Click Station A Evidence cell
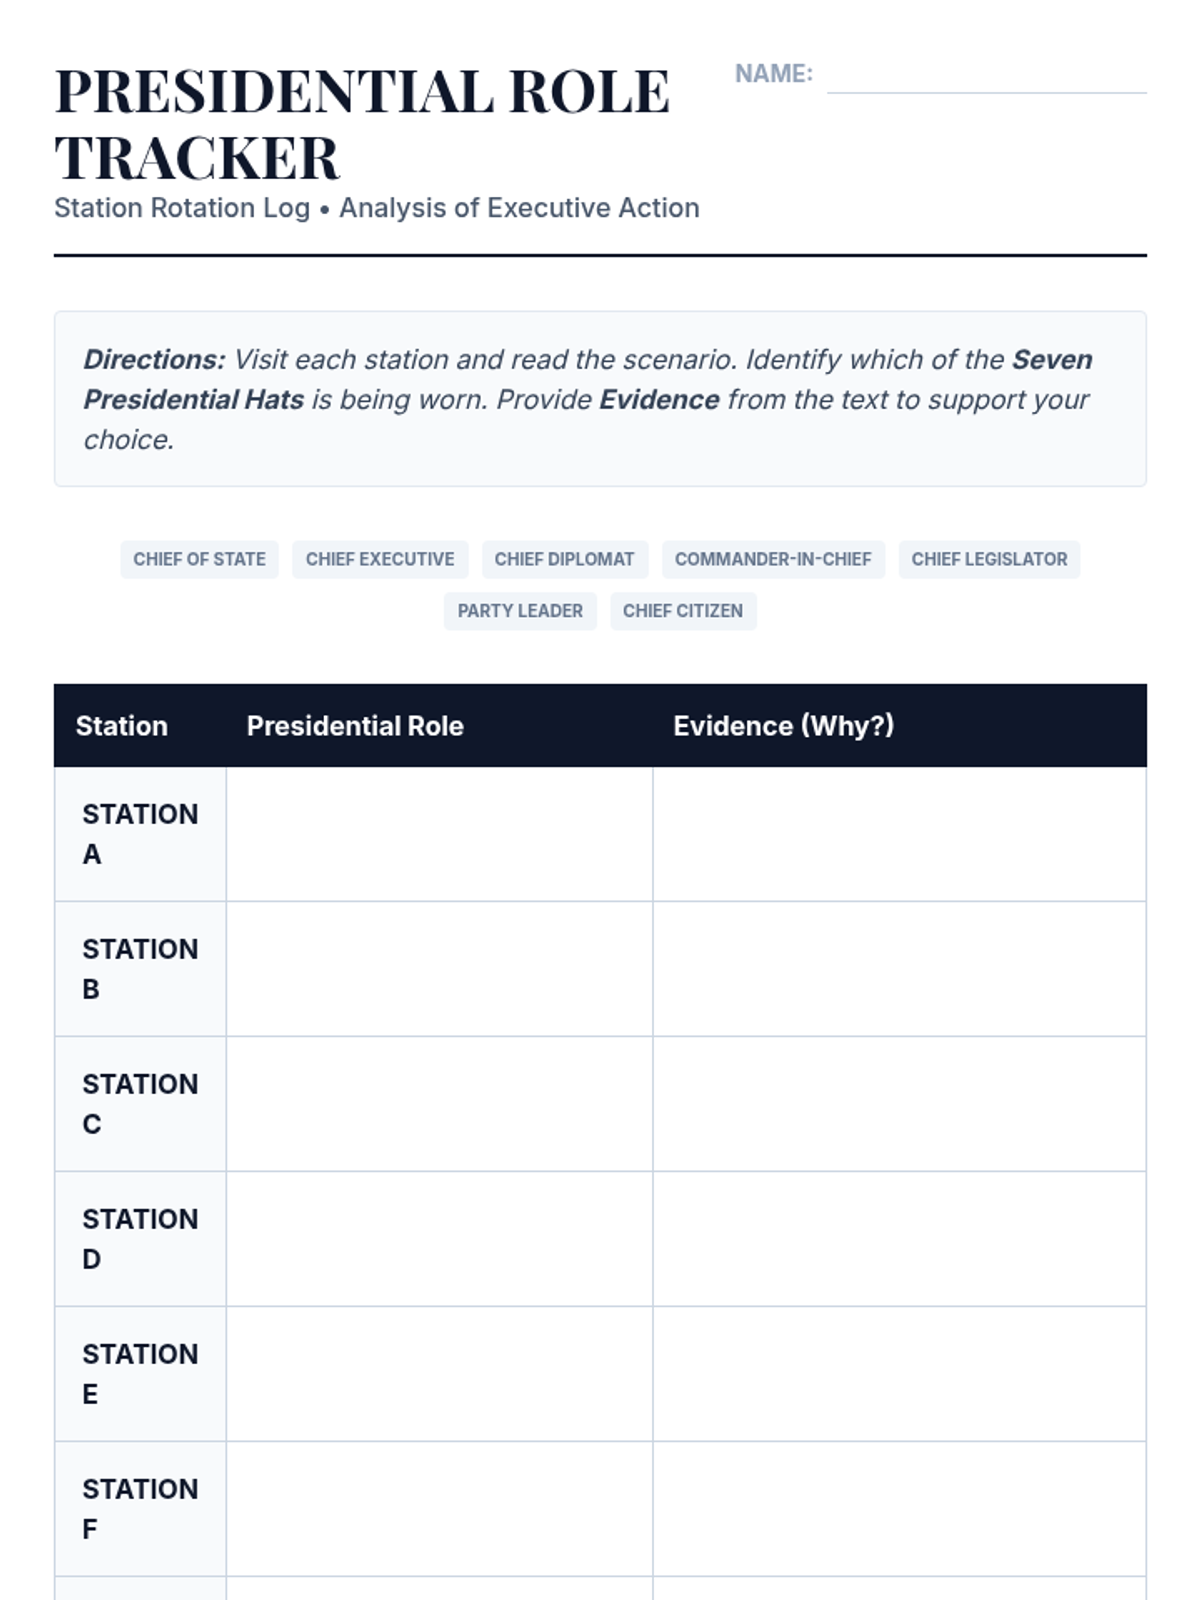 click(899, 834)
